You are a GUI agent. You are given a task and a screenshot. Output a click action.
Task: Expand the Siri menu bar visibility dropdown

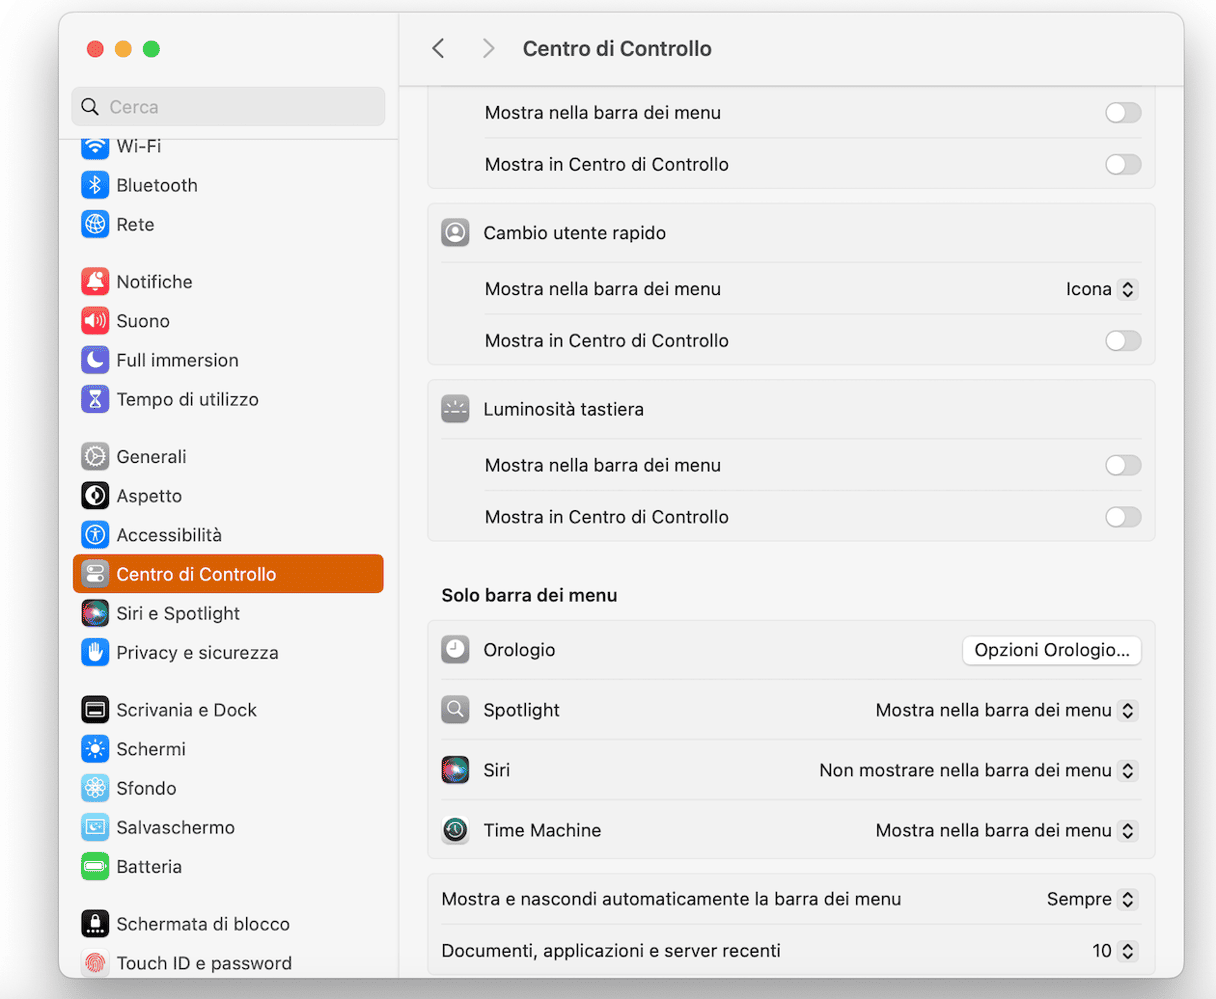[978, 770]
